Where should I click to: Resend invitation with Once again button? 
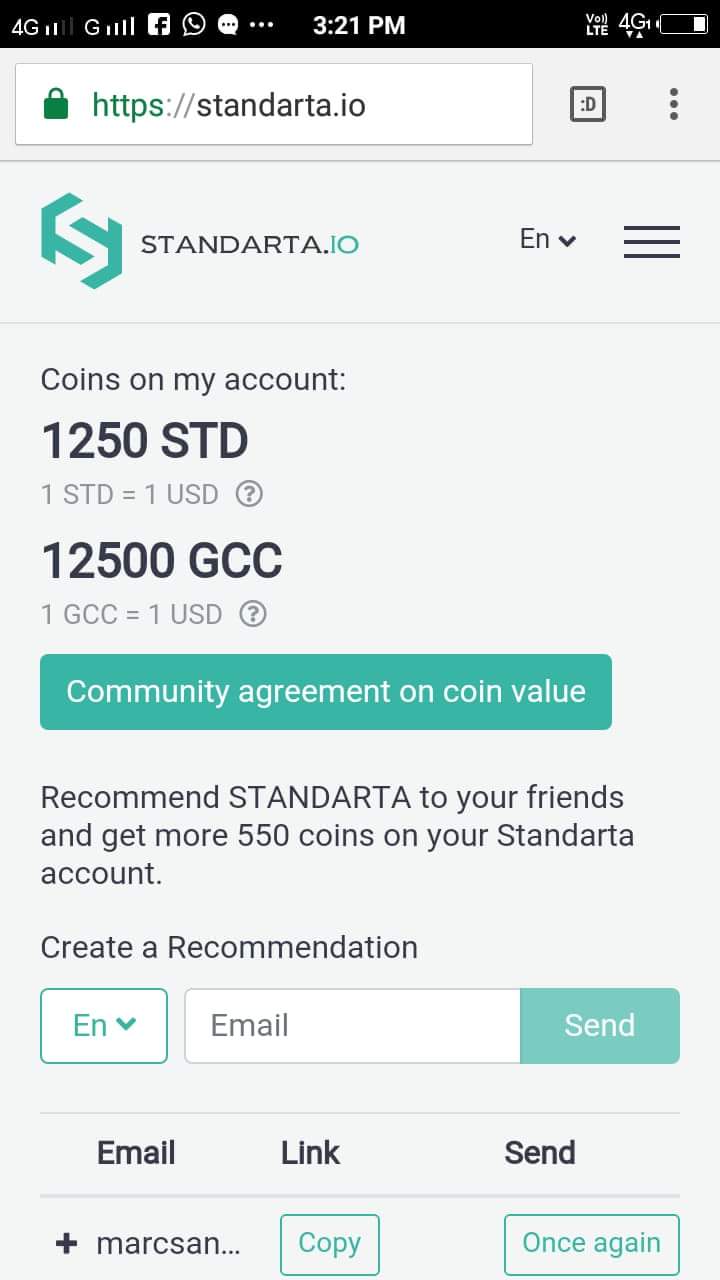[592, 1244]
